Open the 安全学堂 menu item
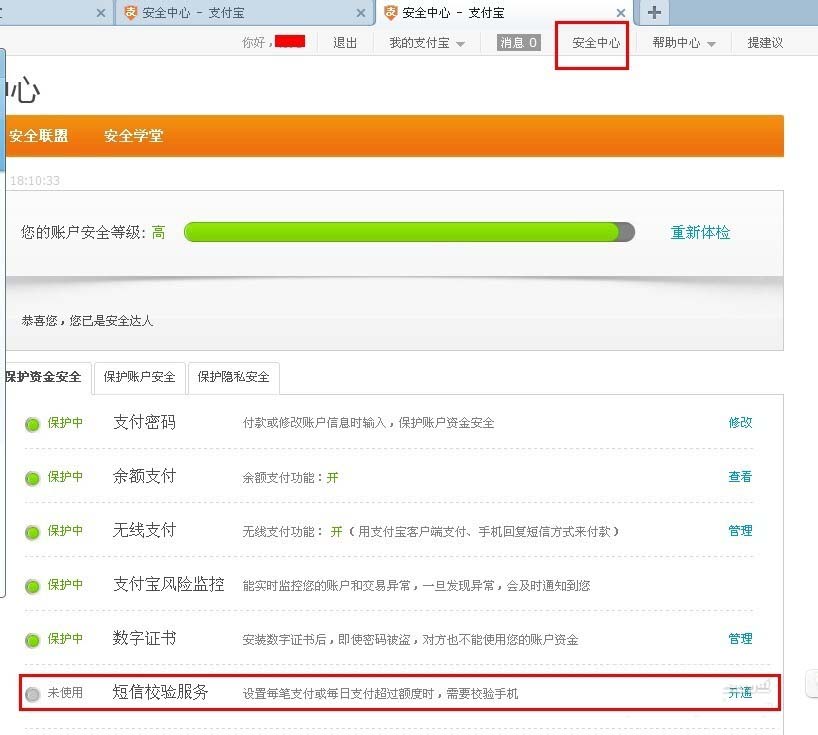Image resolution: width=818 pixels, height=735 pixels. (x=134, y=136)
